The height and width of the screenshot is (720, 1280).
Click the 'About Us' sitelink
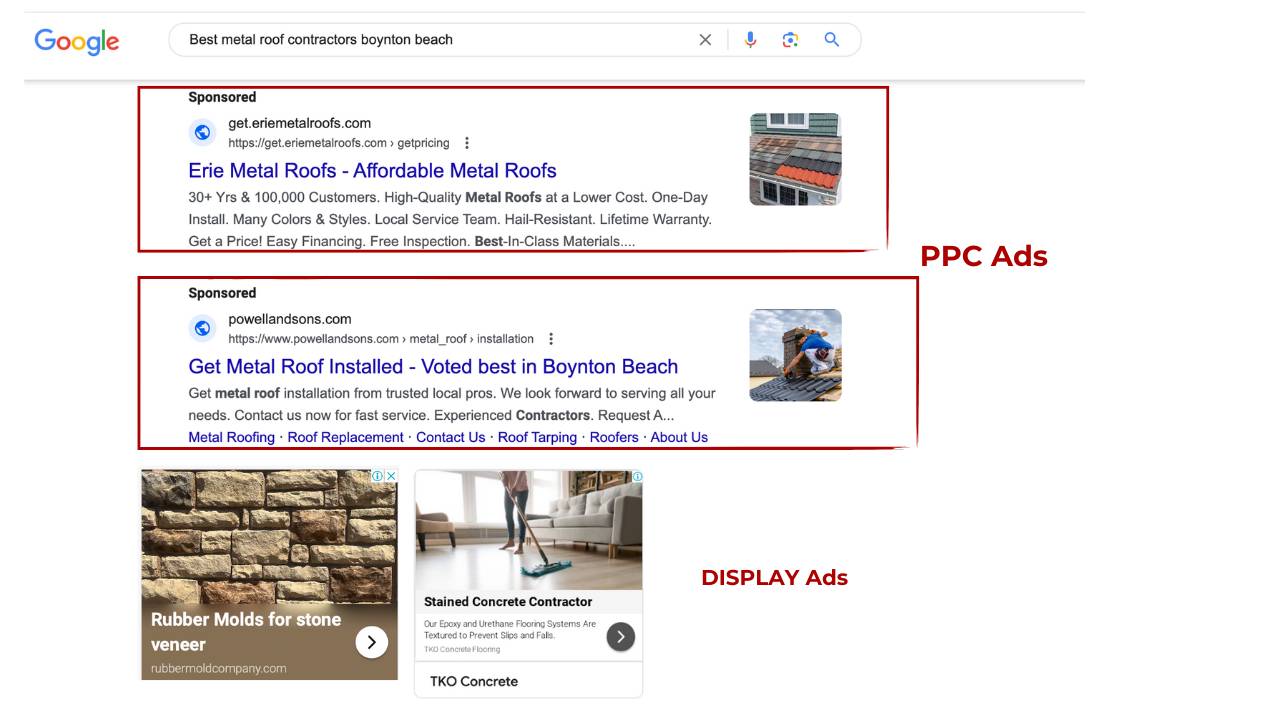(679, 437)
